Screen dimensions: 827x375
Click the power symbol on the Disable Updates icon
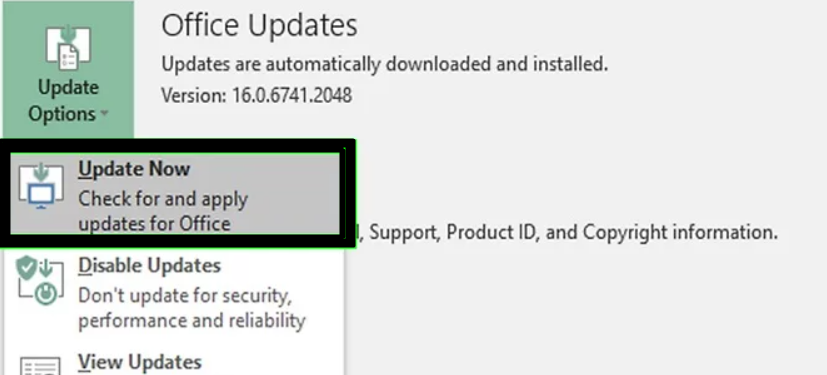tap(46, 294)
